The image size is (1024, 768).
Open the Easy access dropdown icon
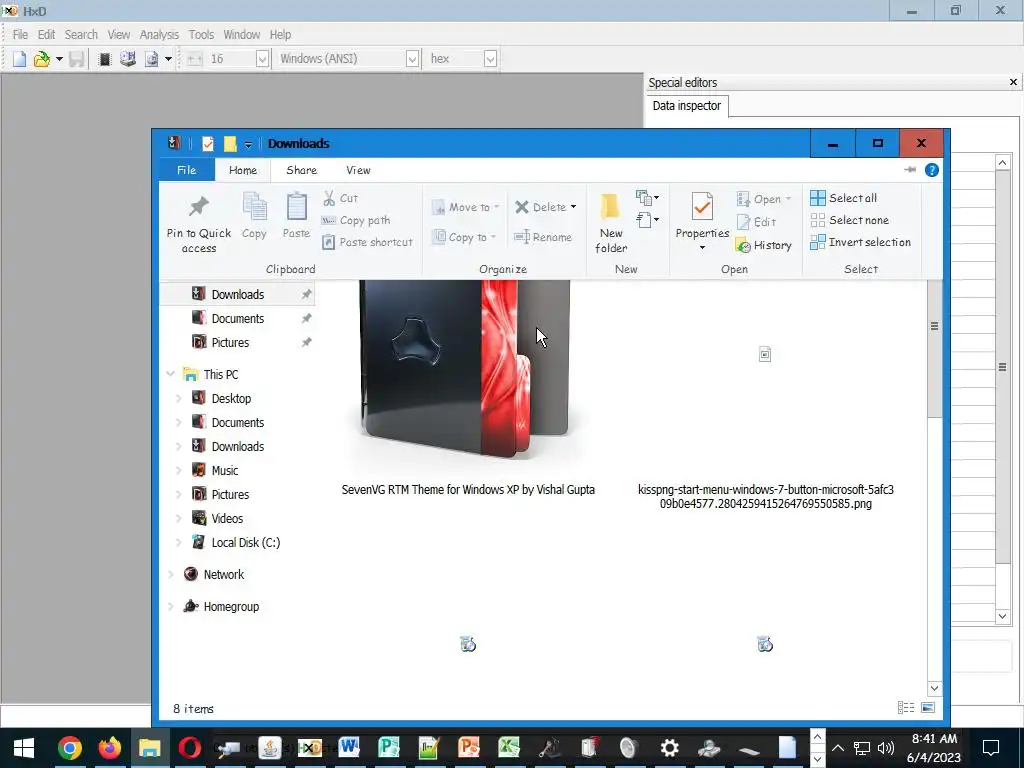647,220
